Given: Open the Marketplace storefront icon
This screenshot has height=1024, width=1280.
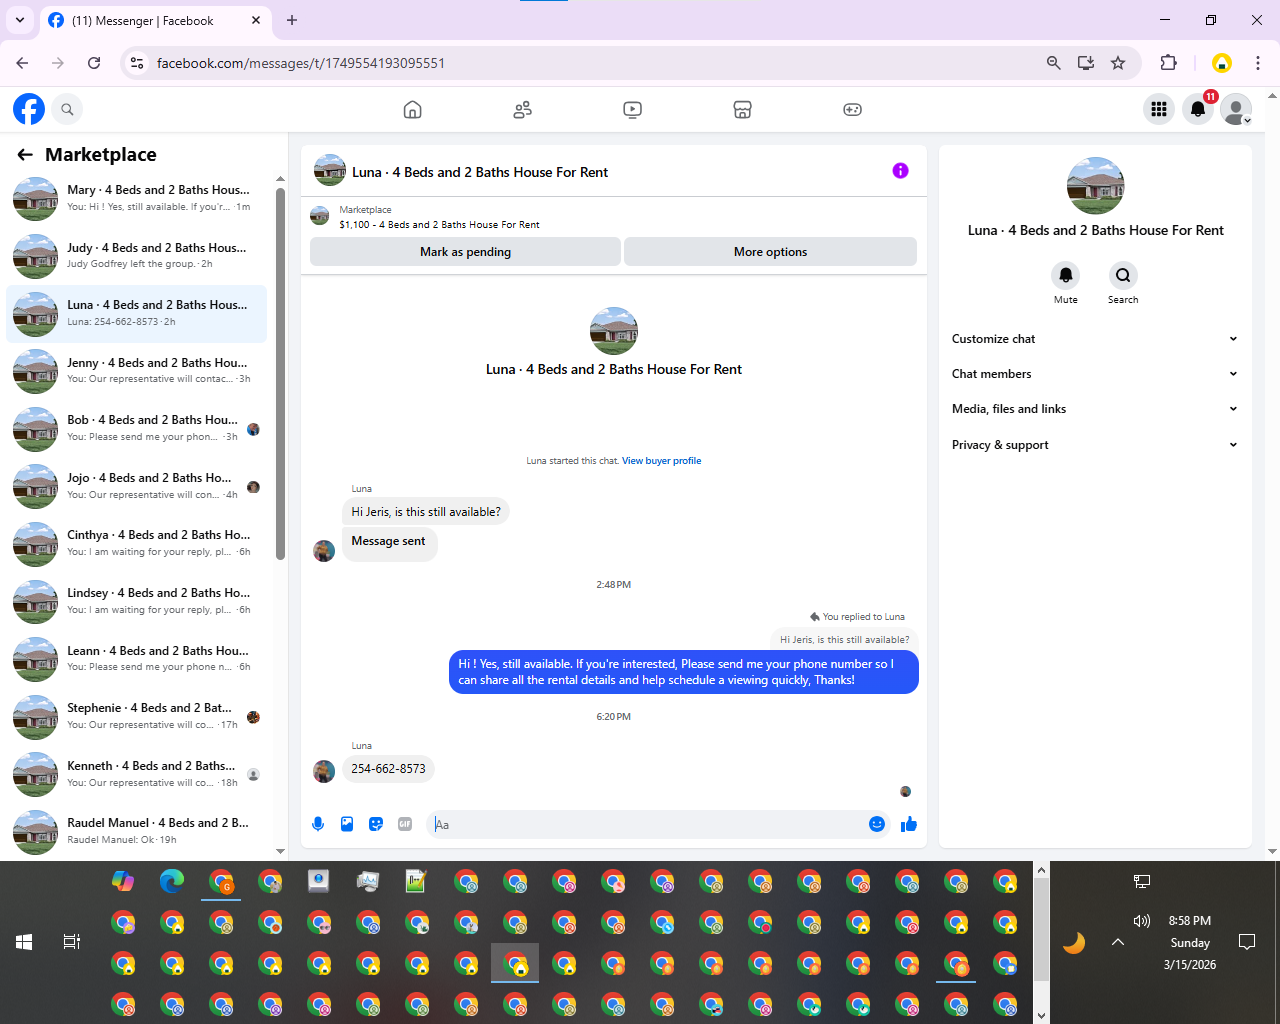Looking at the screenshot, I should 742,110.
